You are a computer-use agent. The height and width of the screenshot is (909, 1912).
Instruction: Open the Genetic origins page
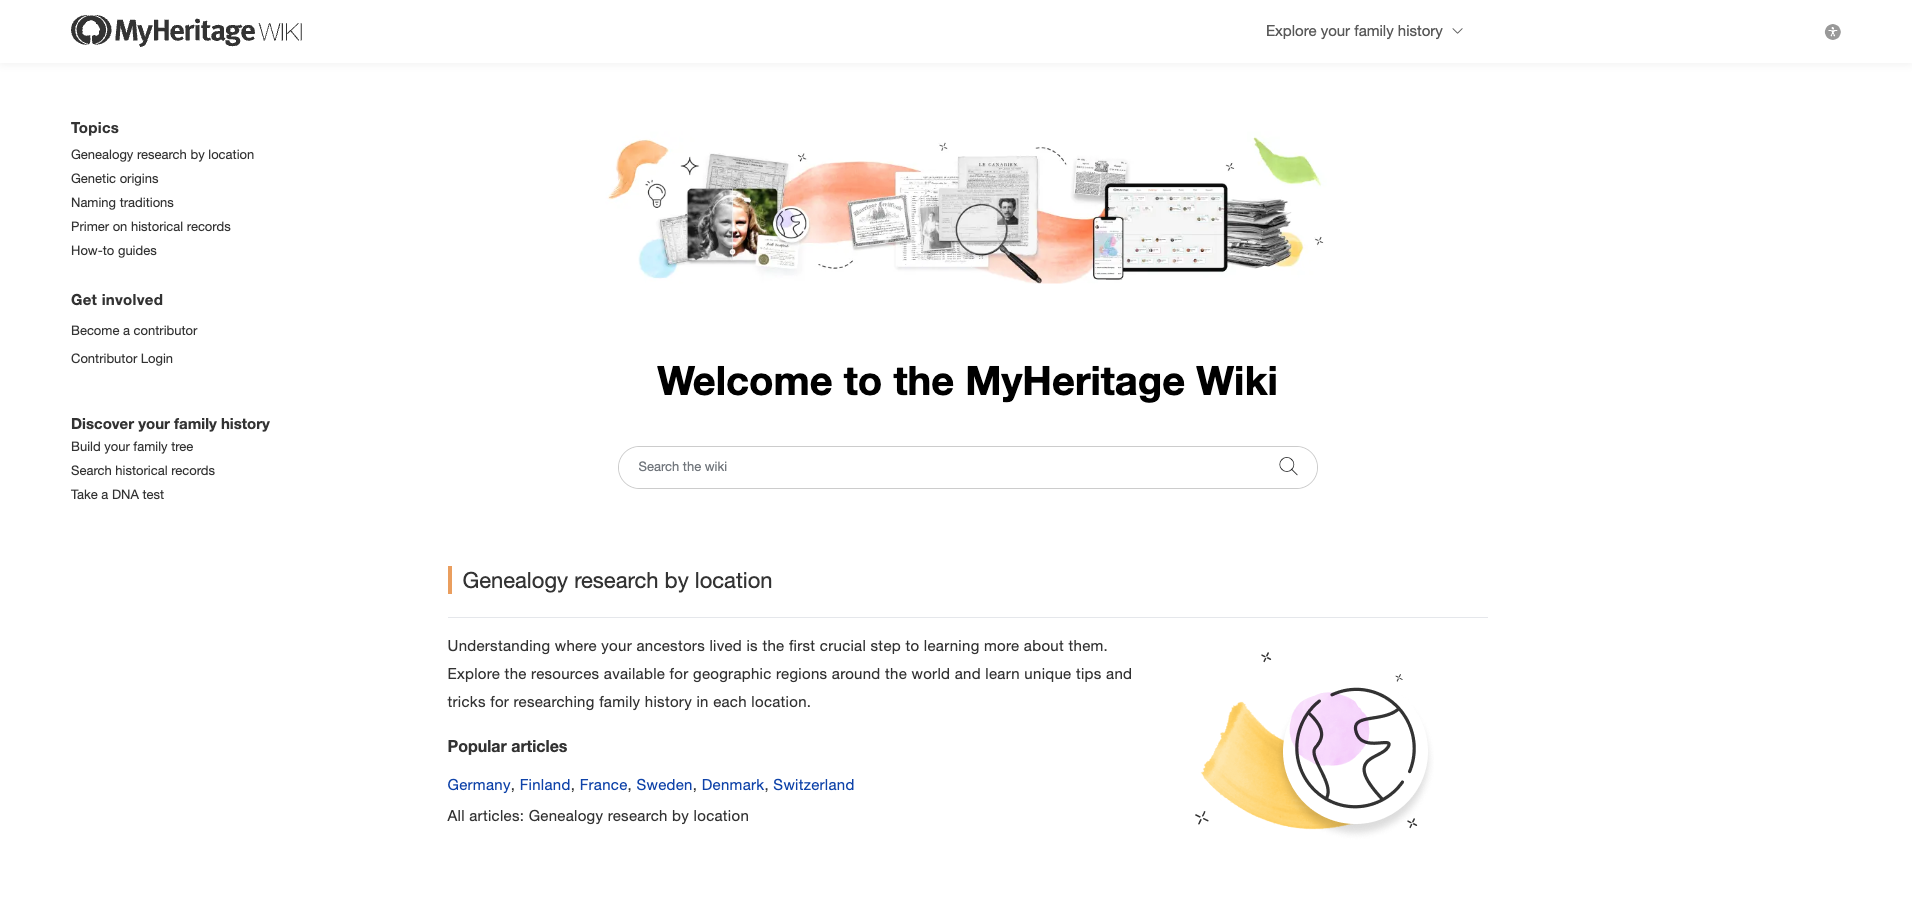114,178
